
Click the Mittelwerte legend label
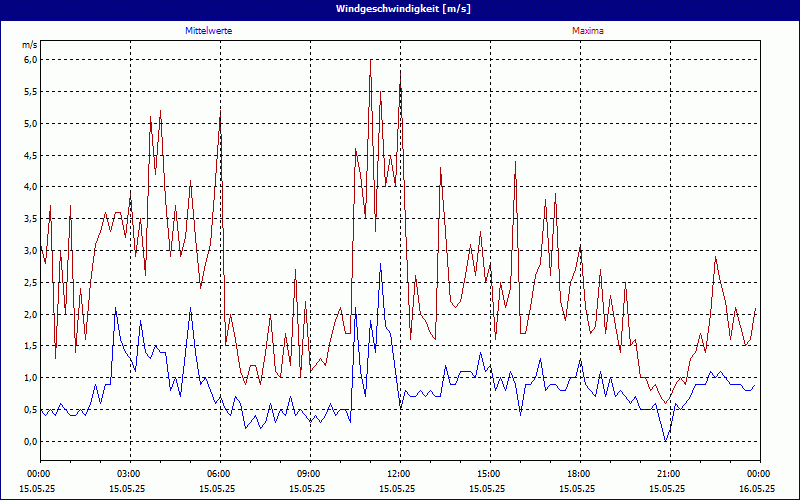[215, 31]
